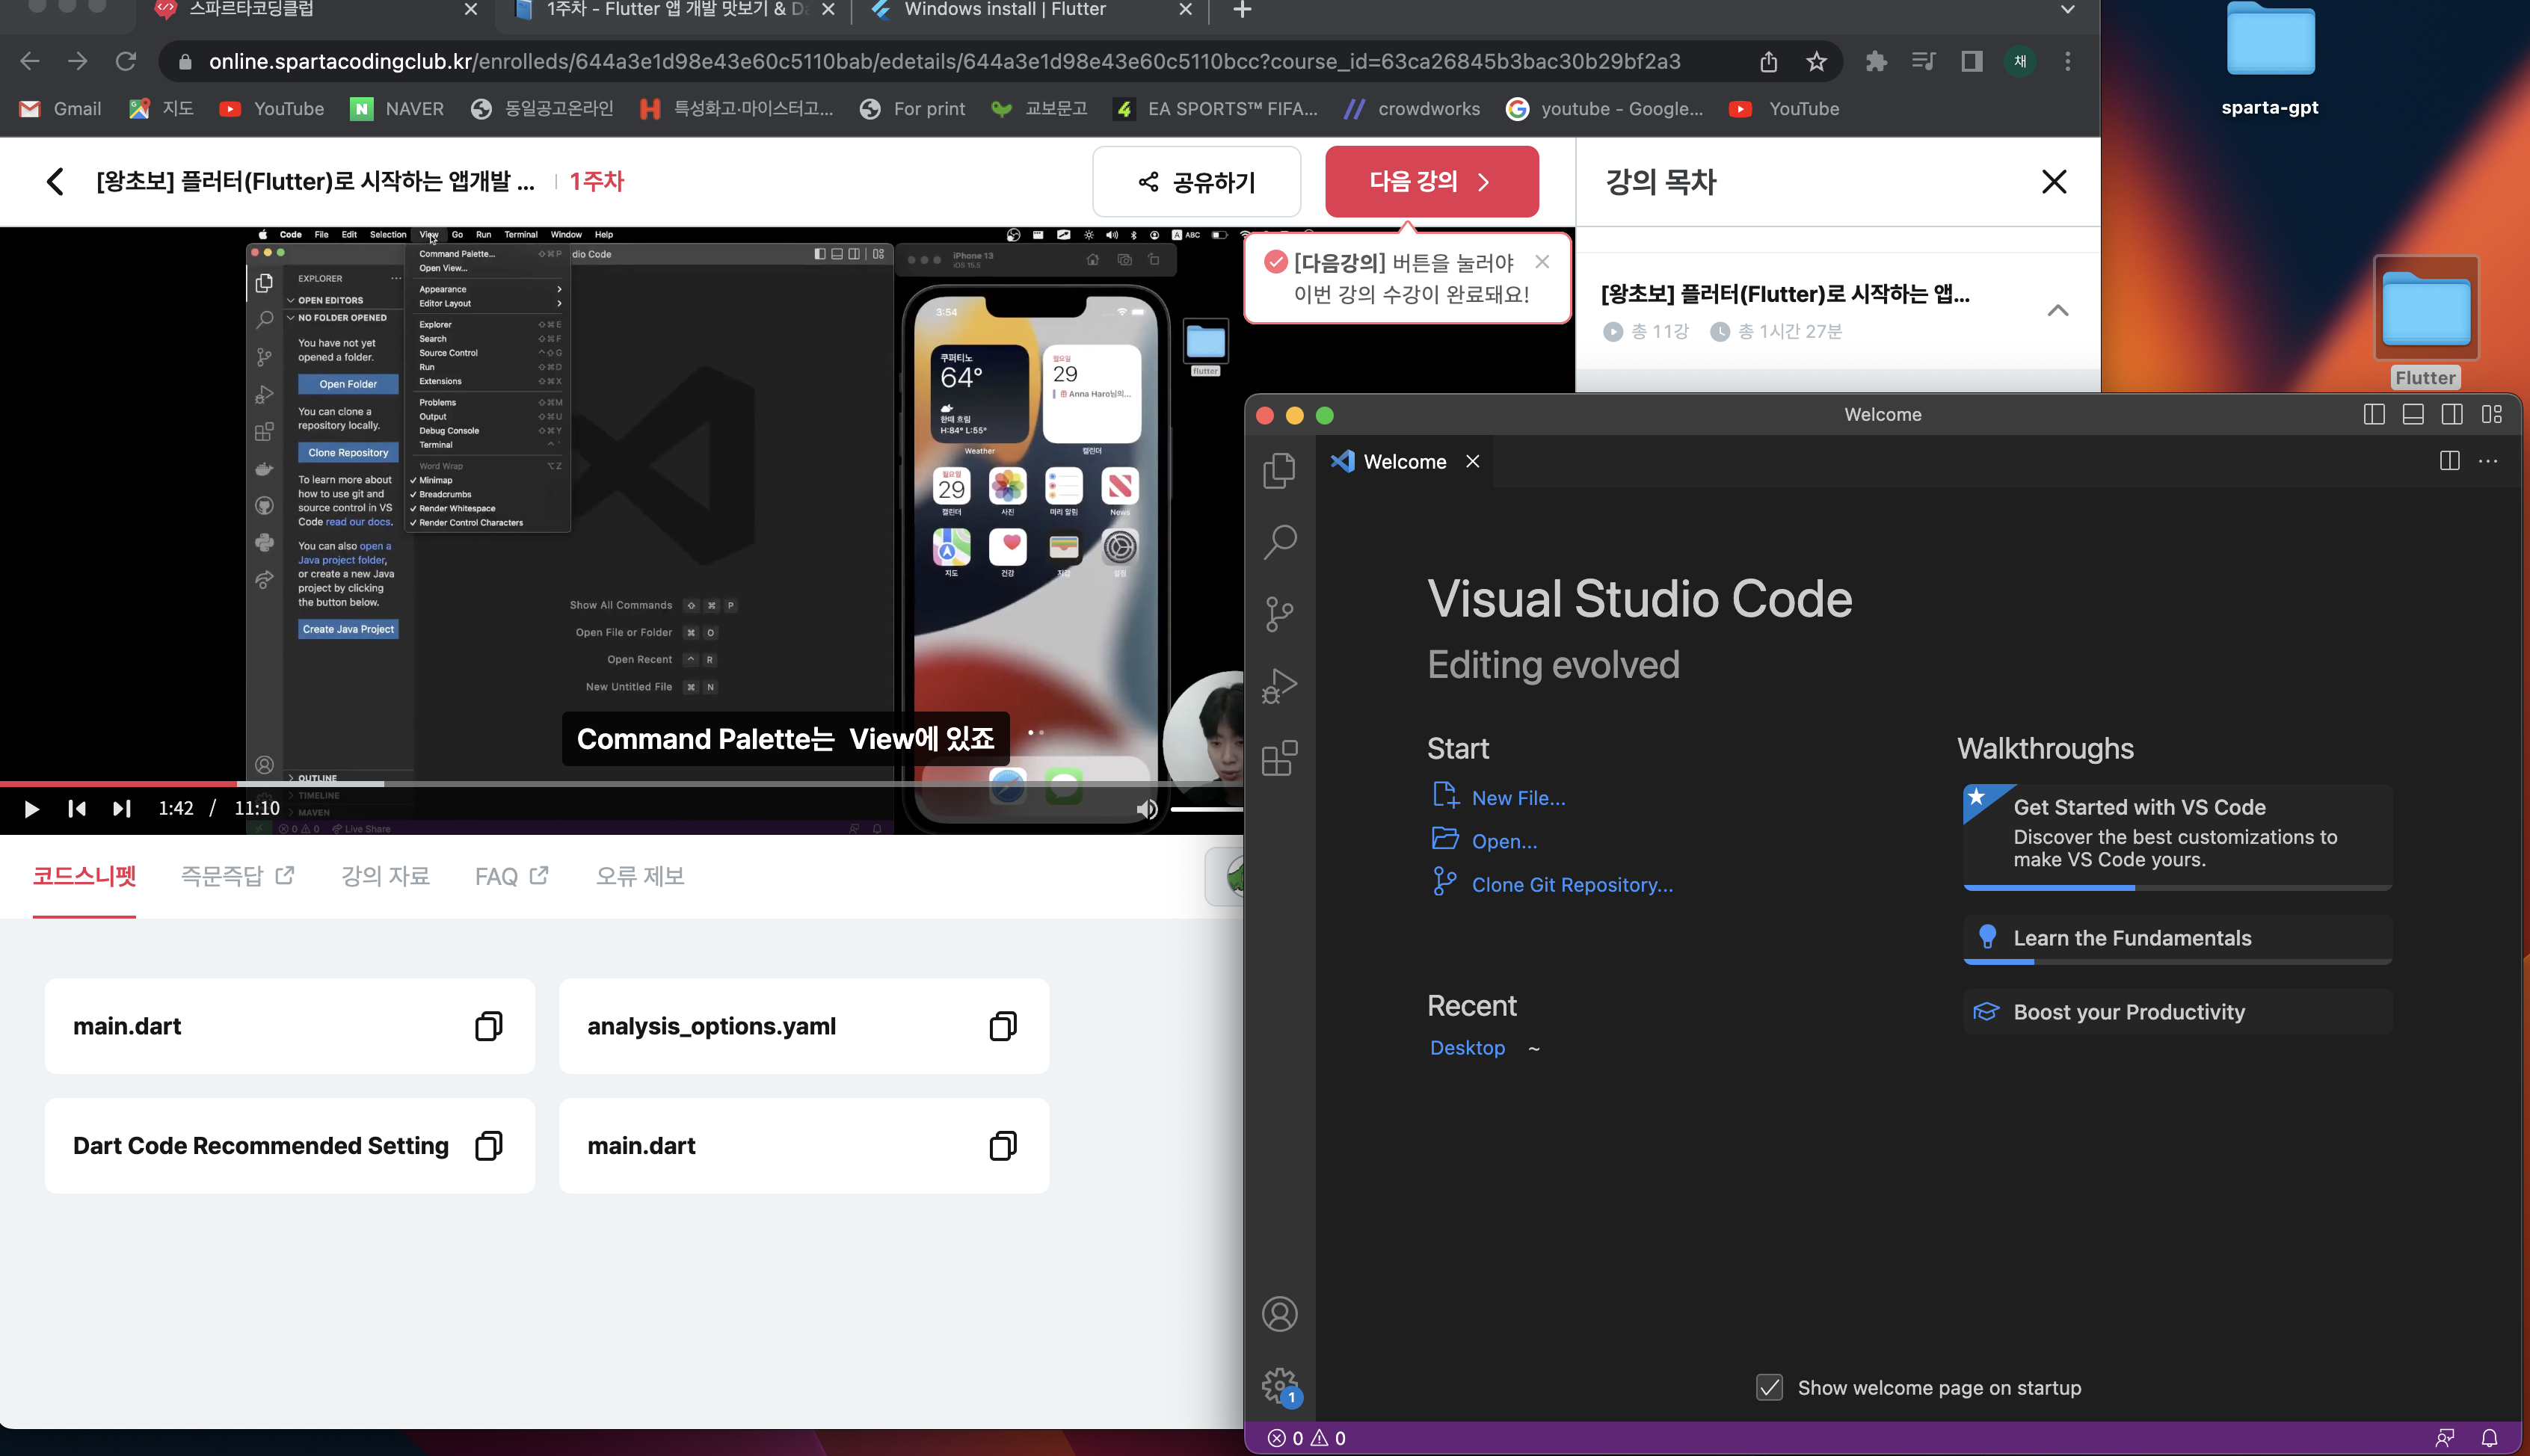
Task: Open Learn the Fundamentals walkthrough
Action: tap(2177, 938)
